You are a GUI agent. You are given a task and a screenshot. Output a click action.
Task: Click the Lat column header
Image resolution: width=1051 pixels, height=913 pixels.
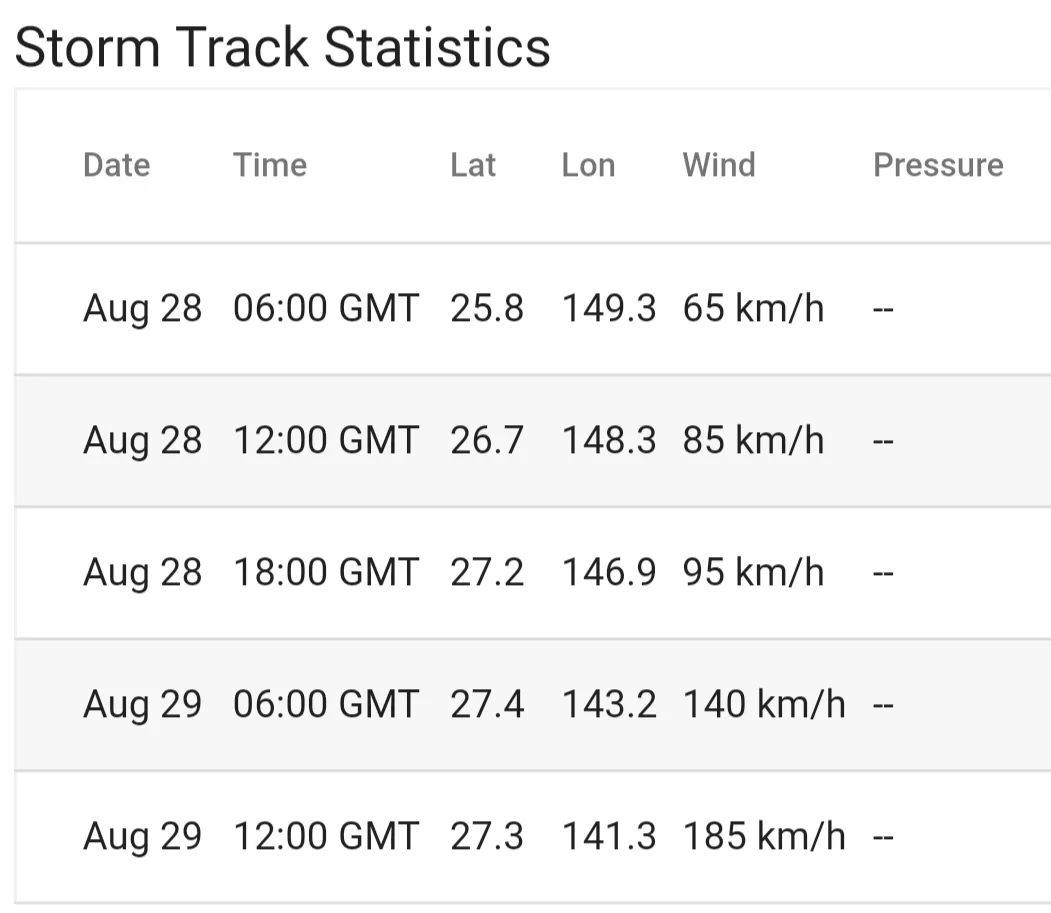(472, 165)
